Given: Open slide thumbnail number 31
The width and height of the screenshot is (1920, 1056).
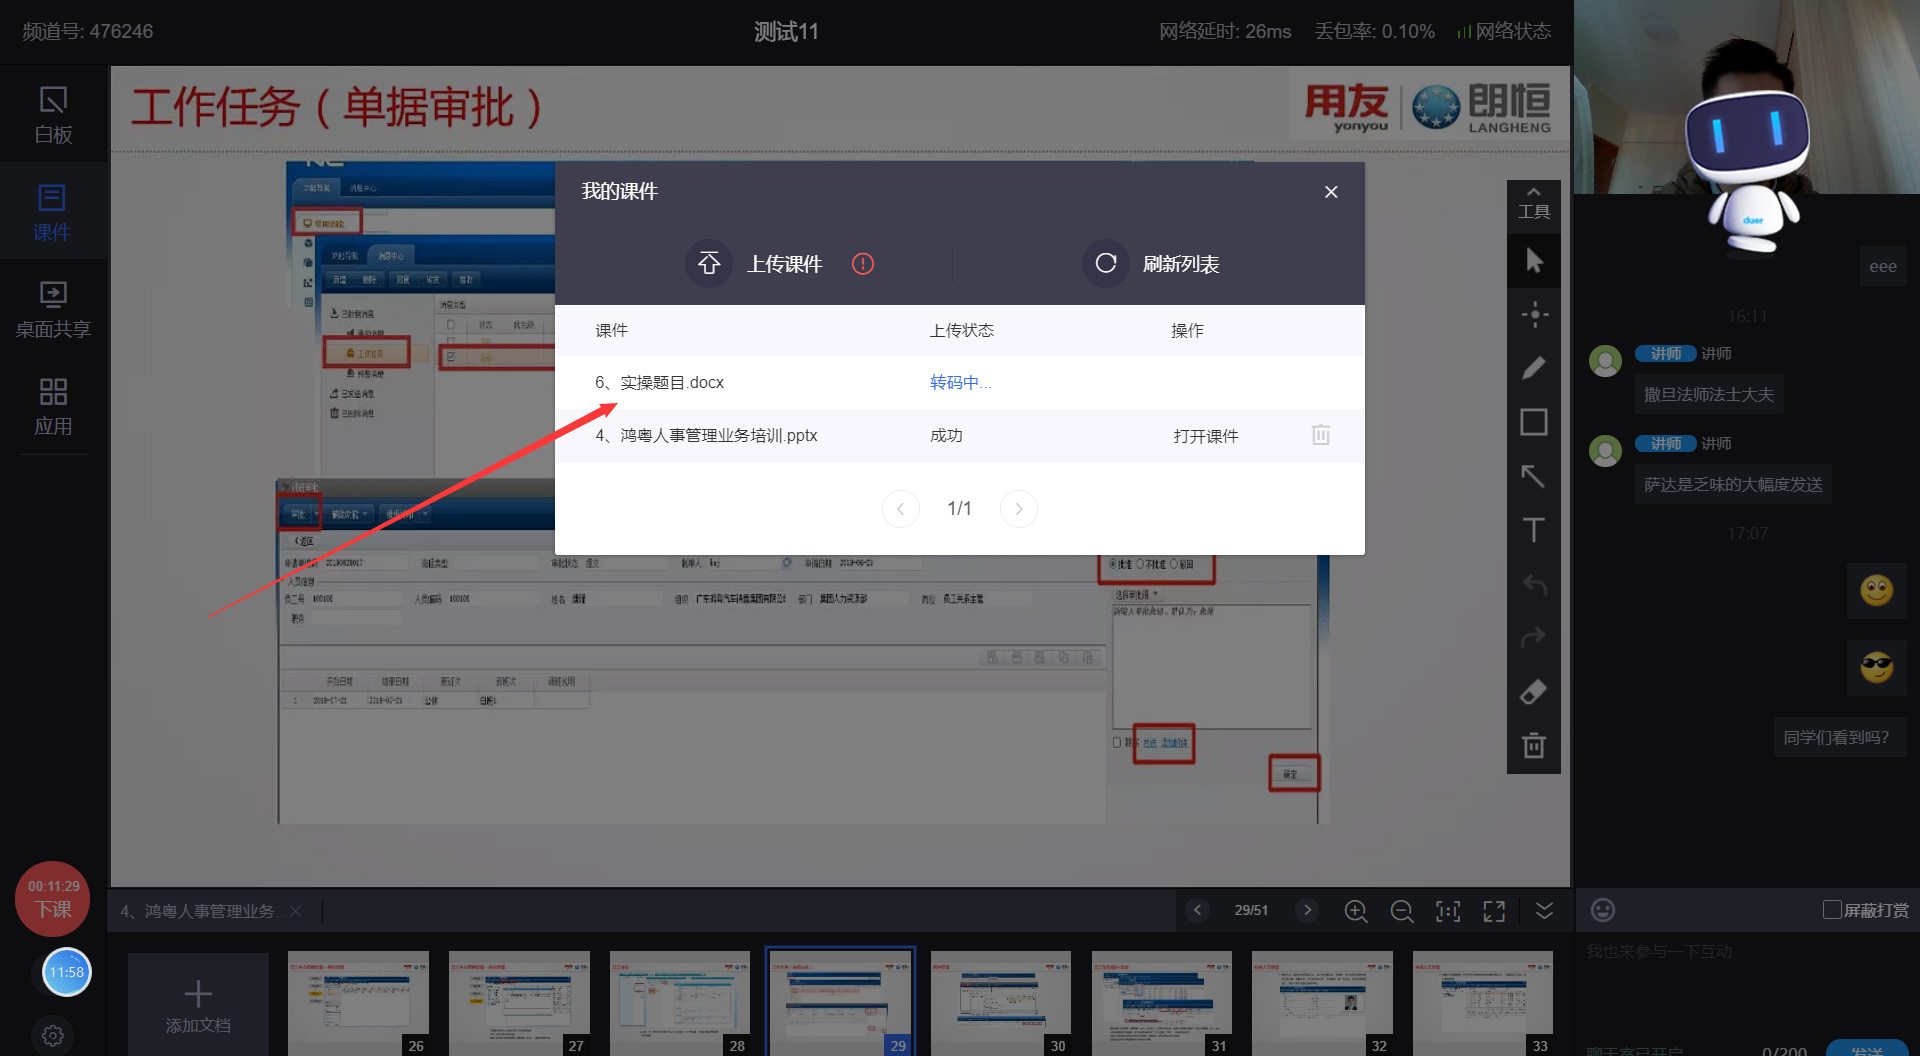Looking at the screenshot, I should pyautogui.click(x=1161, y=1001).
